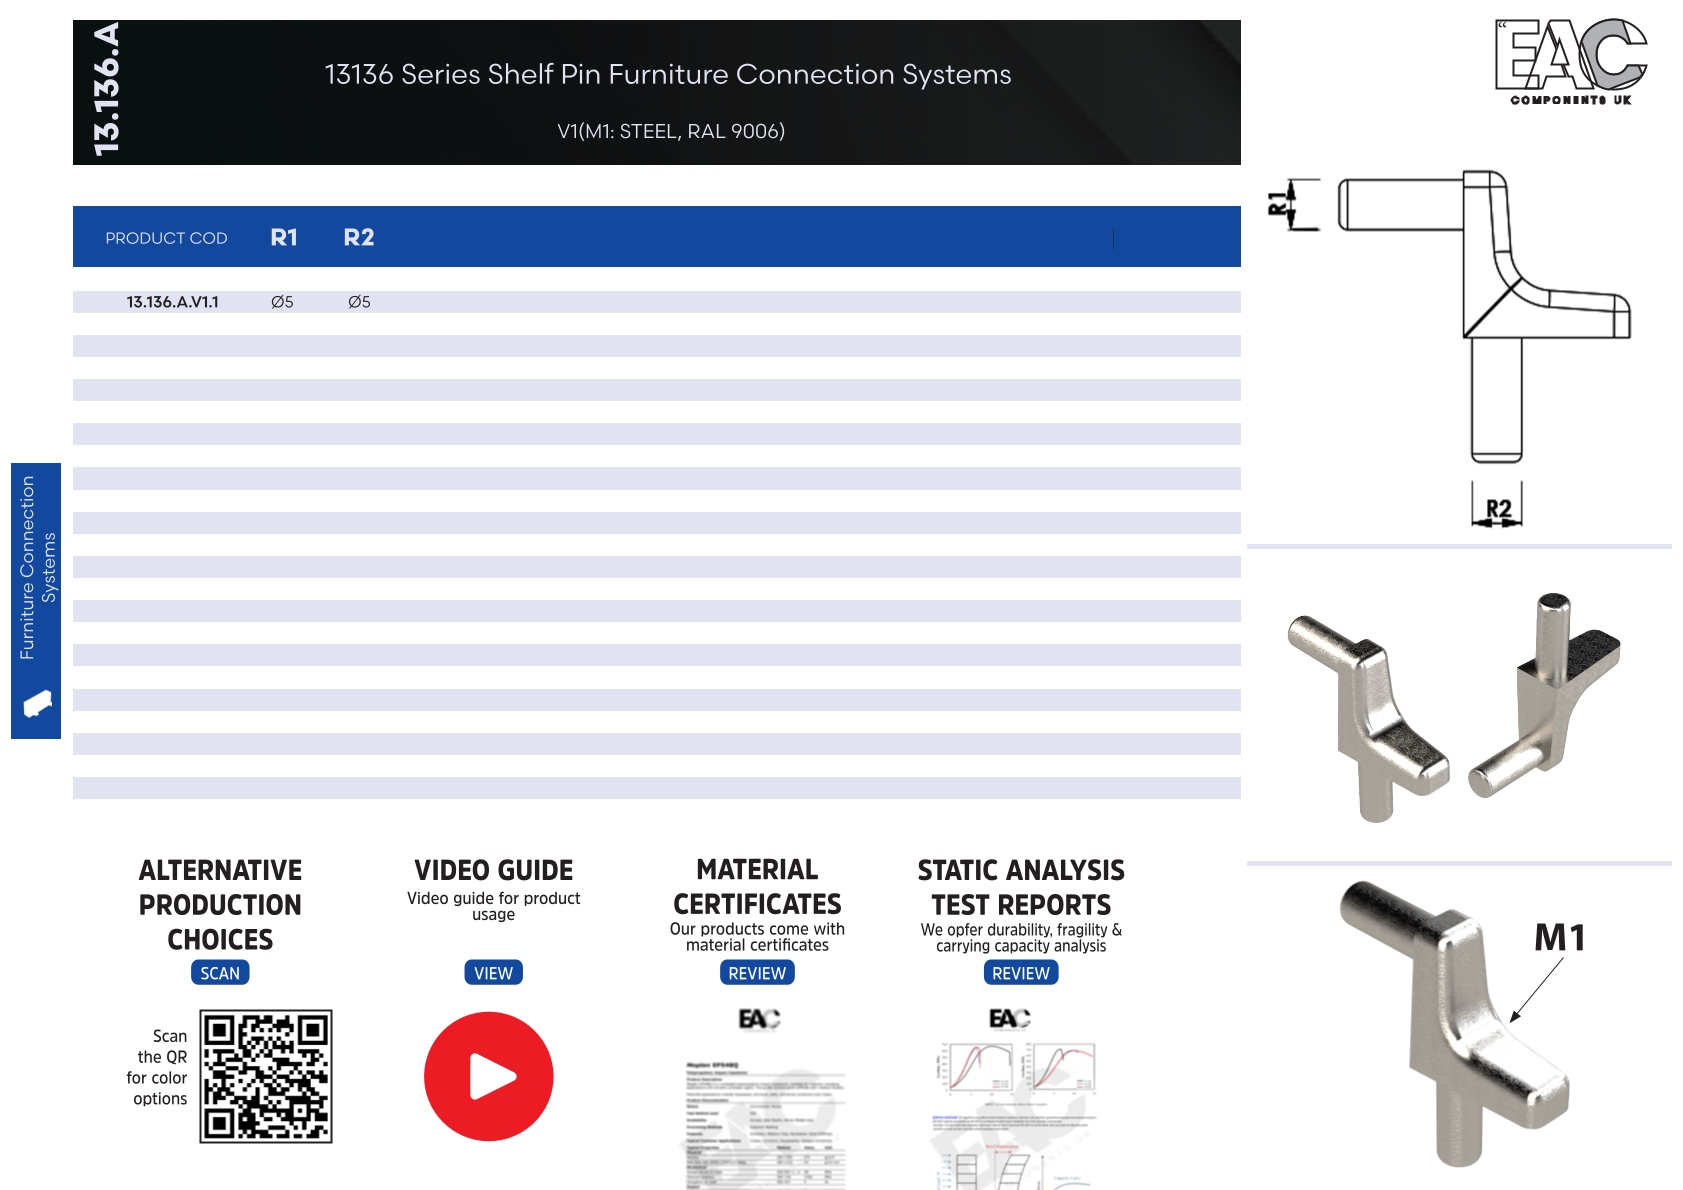Click the 13.136.A vertical code label
The height and width of the screenshot is (1190, 1683).
pos(106,90)
